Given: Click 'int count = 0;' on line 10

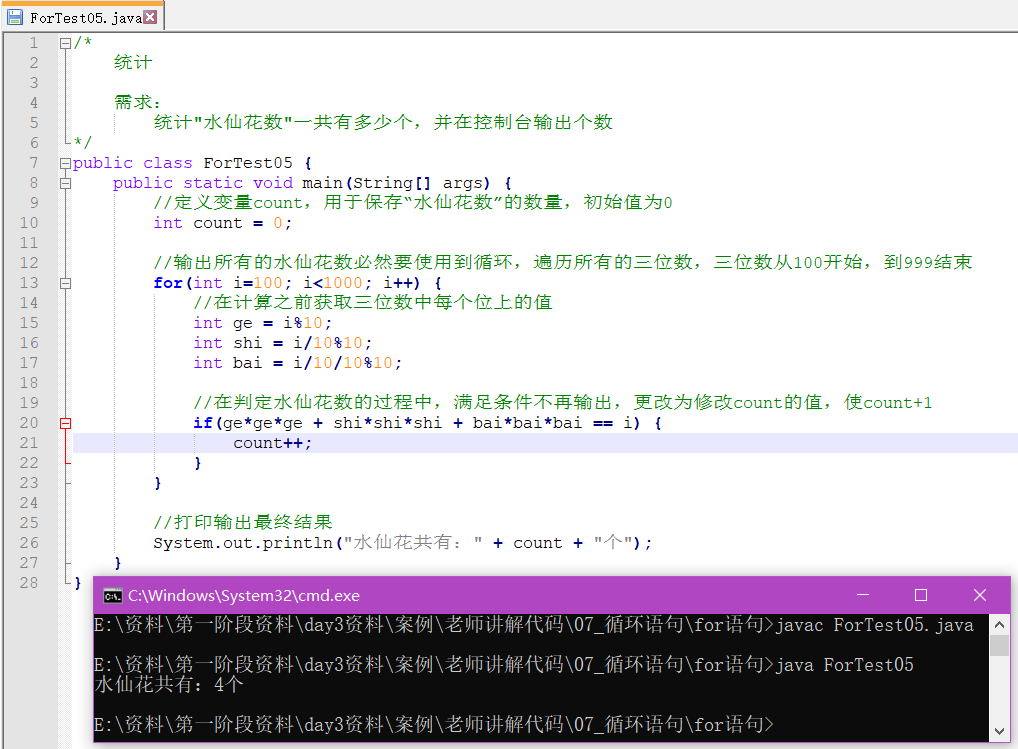Looking at the screenshot, I should (x=223, y=223).
